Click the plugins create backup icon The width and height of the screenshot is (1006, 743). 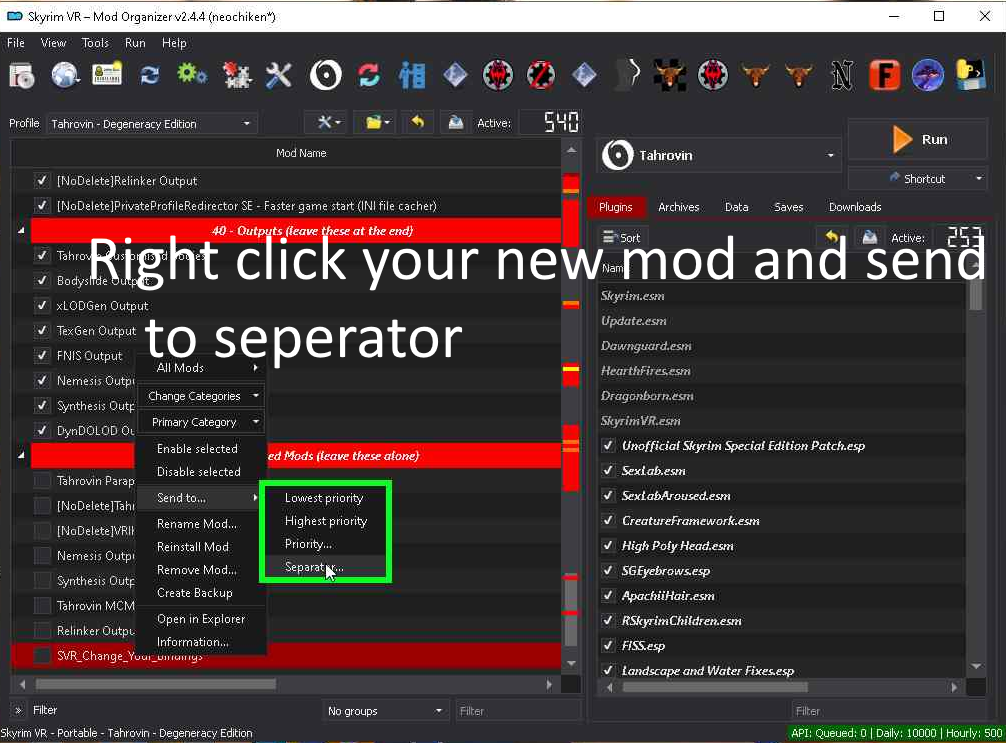point(869,237)
